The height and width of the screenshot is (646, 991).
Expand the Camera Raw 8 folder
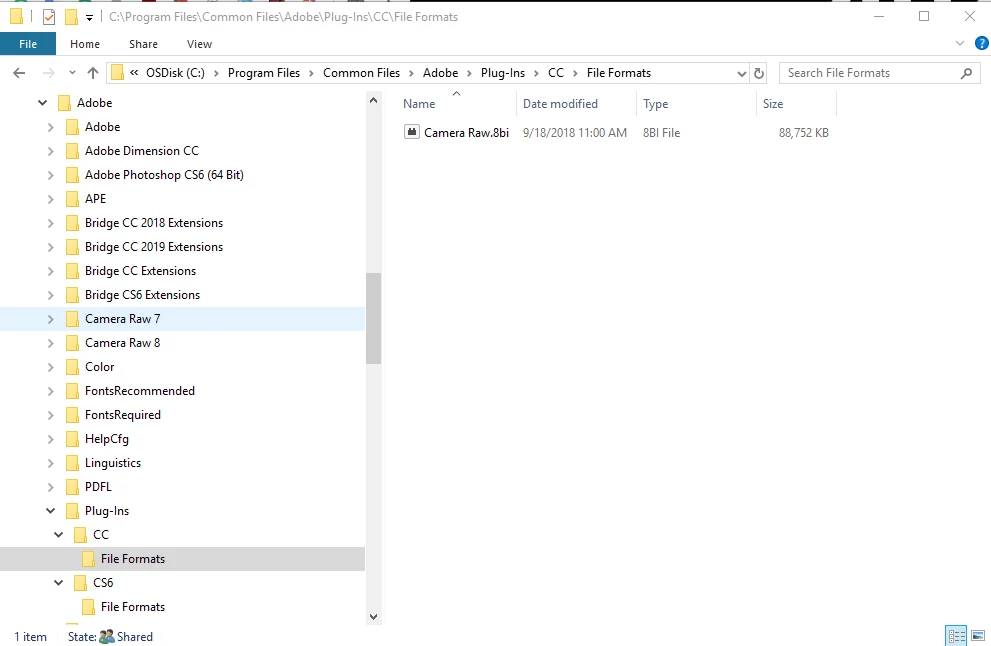(51, 343)
